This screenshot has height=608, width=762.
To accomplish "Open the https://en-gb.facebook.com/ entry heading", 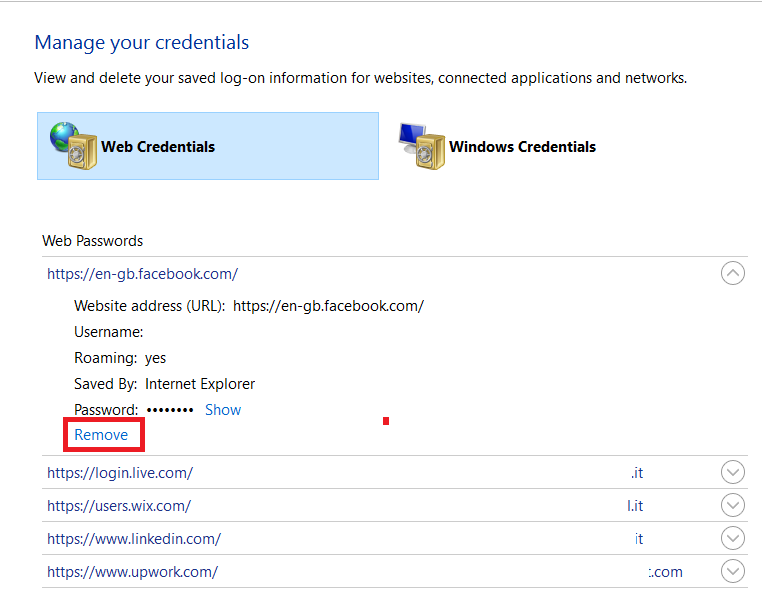I will point(142,274).
